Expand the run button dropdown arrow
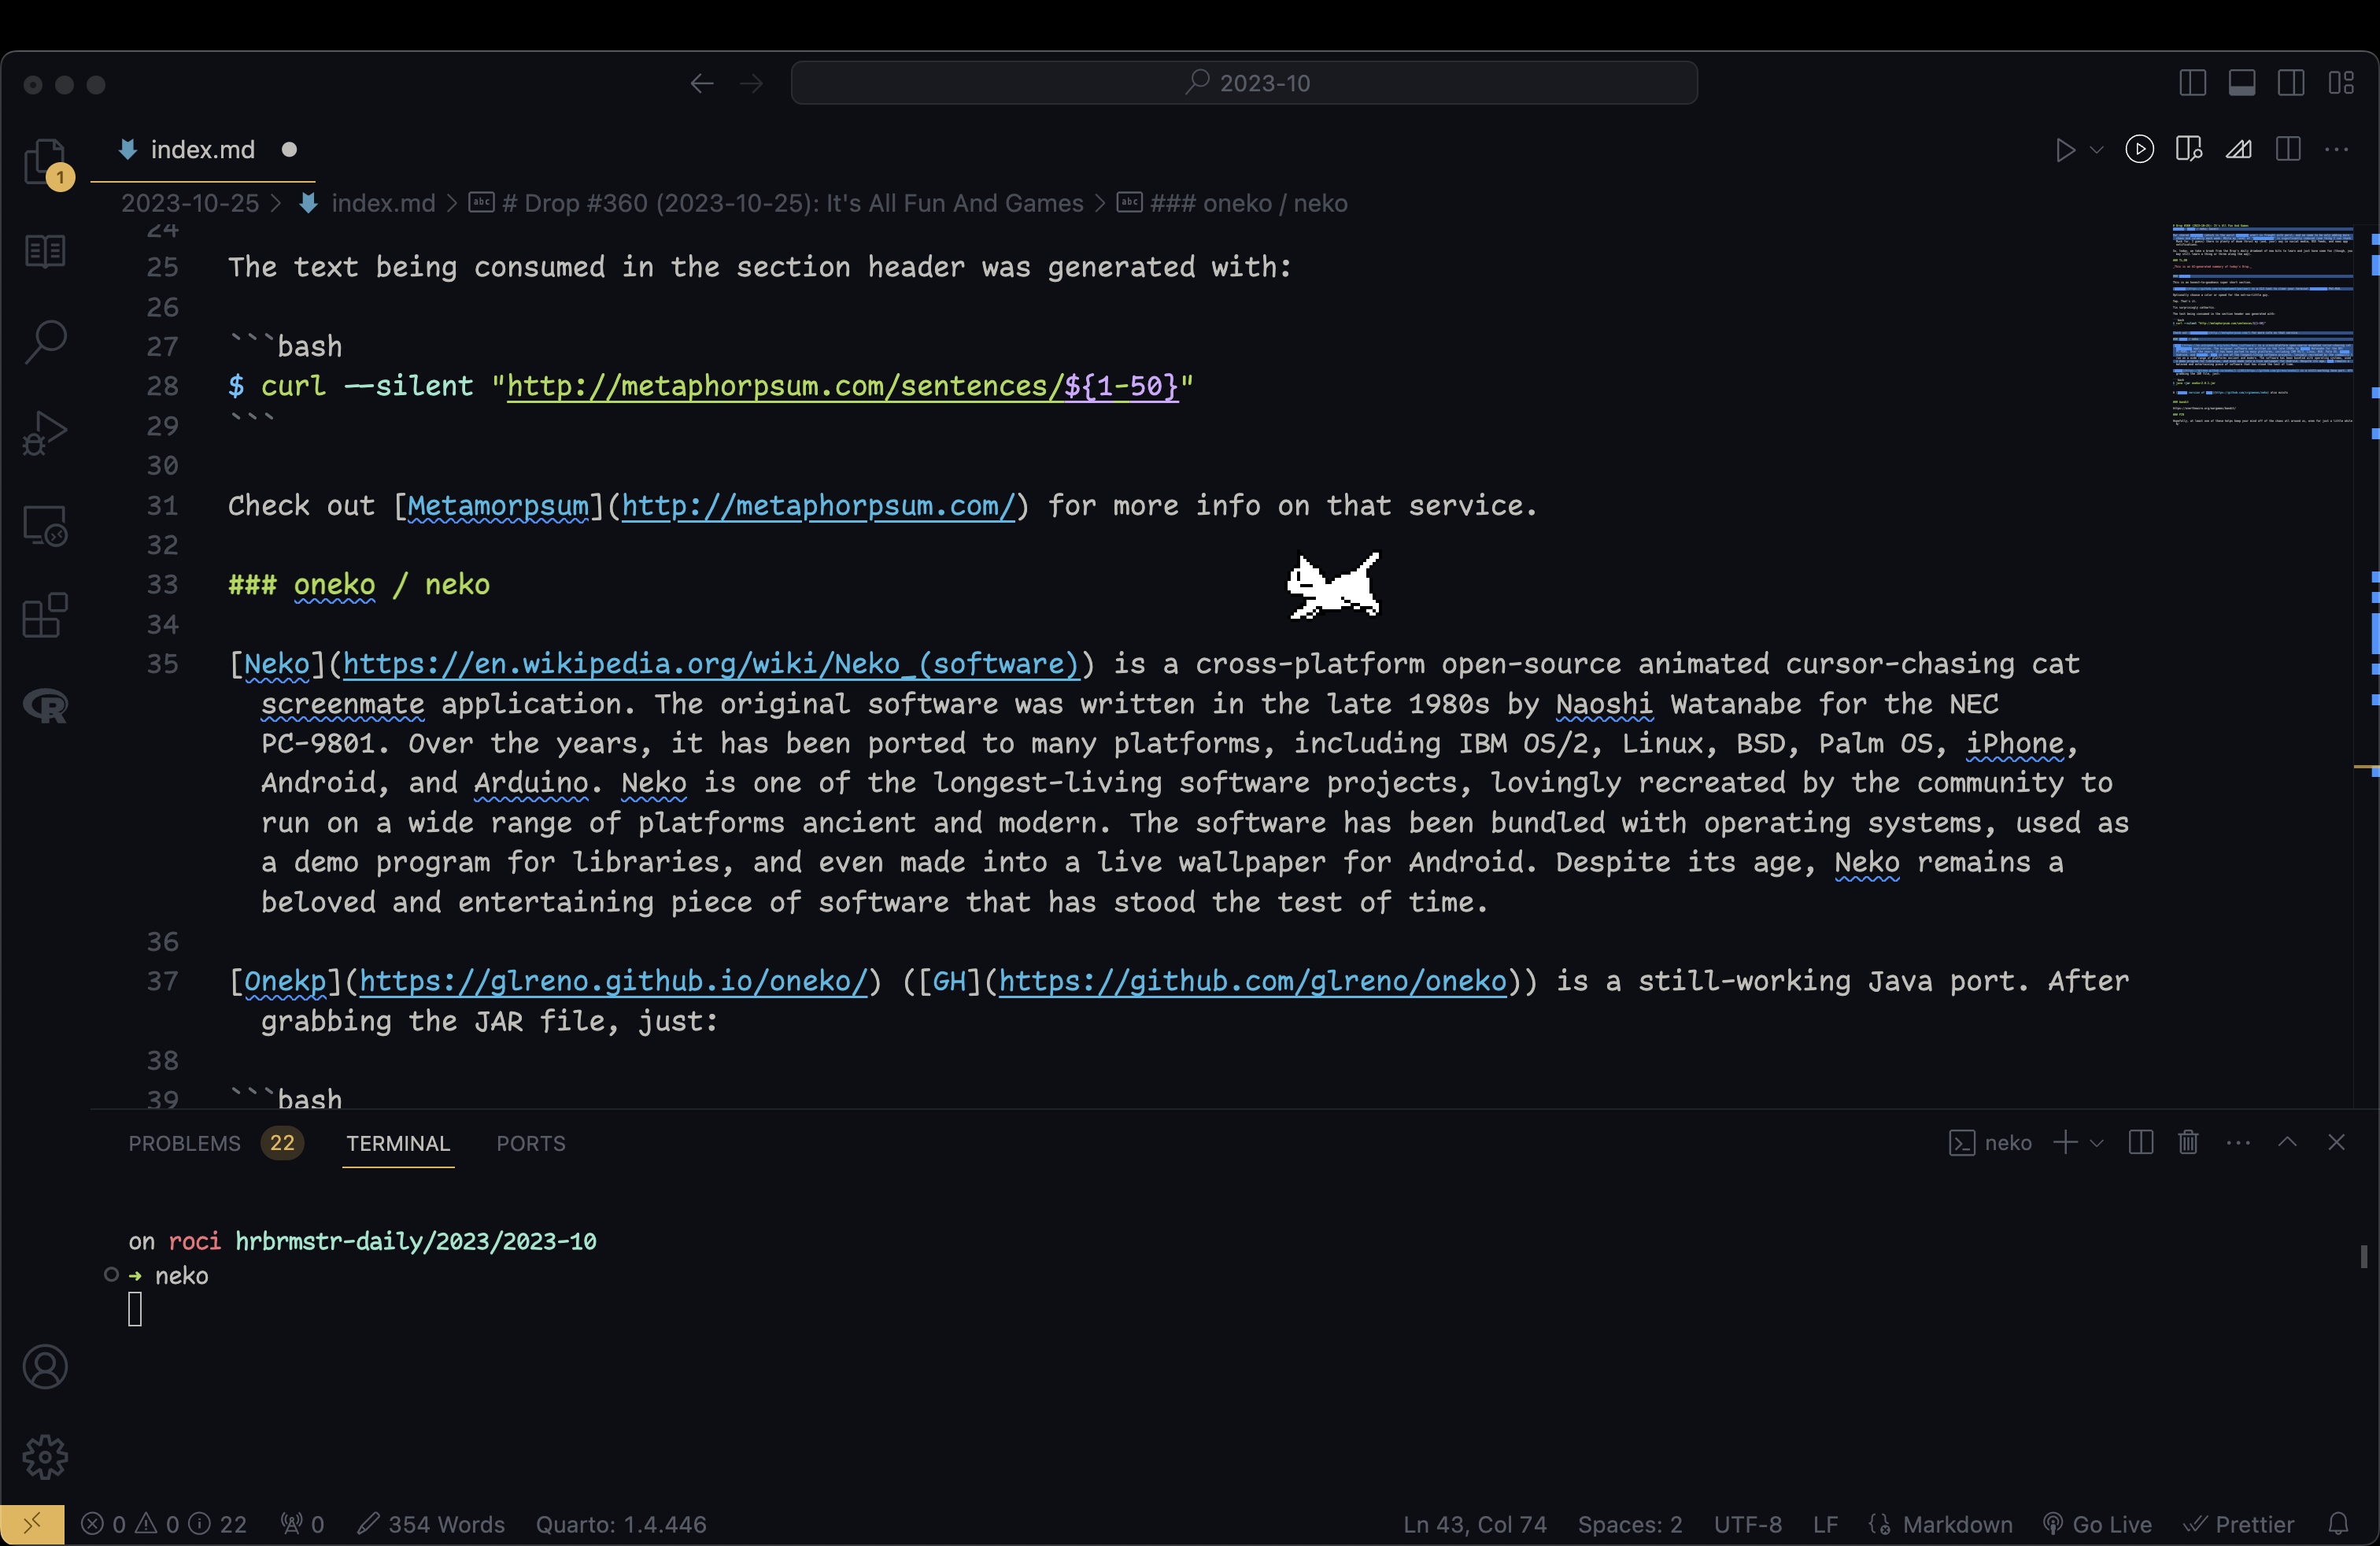The image size is (2380, 1546). (x=2097, y=150)
